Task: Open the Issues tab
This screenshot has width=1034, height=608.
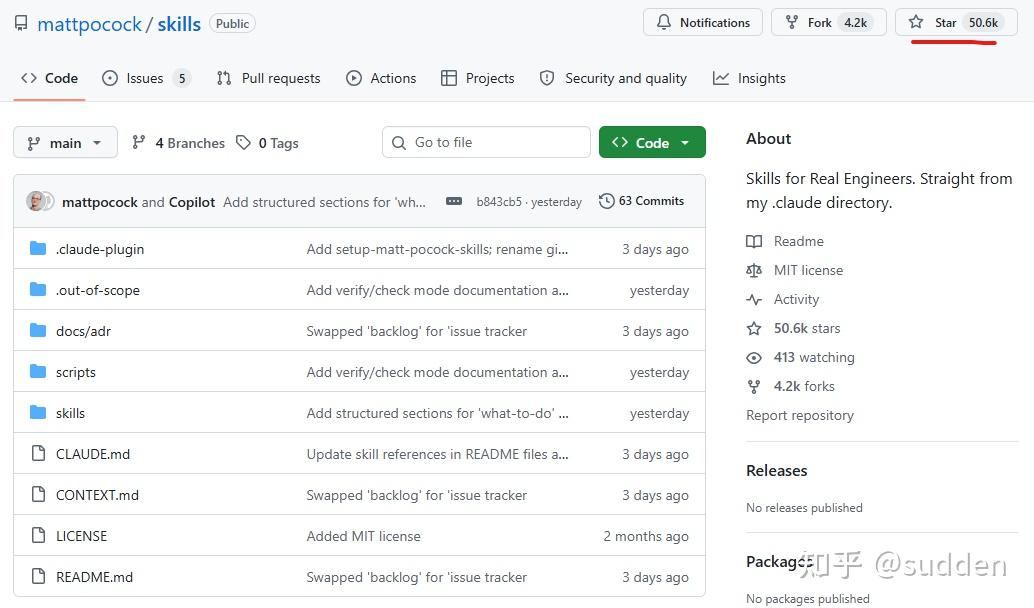Action: [x=146, y=78]
